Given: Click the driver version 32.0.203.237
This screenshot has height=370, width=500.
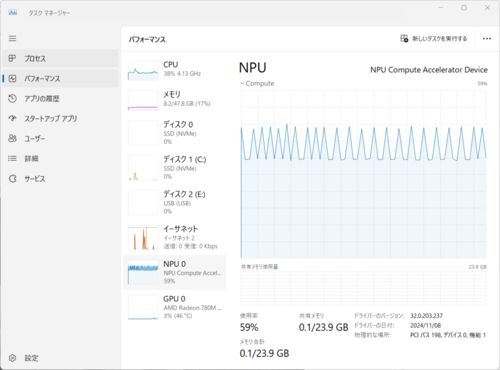Looking at the screenshot, I should pos(426,316).
